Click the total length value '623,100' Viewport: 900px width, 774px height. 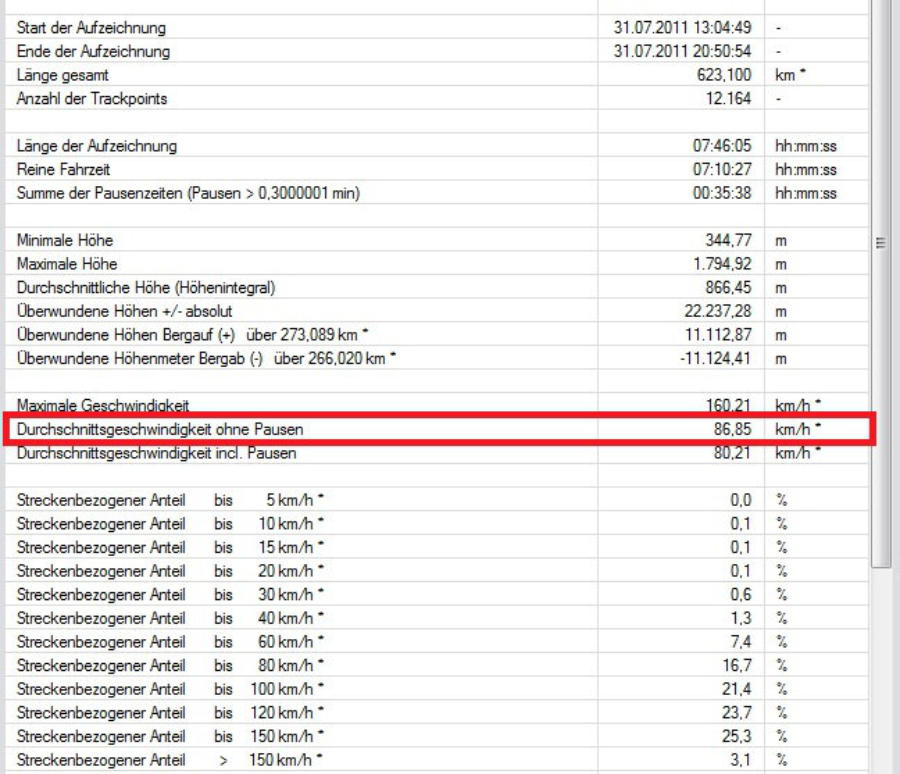tap(724, 75)
